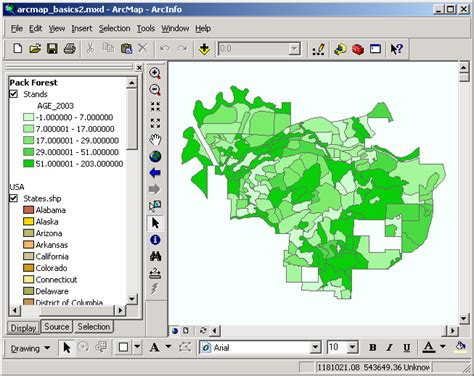
Task: Open the Drawing dropdown menu
Action: click(30, 348)
